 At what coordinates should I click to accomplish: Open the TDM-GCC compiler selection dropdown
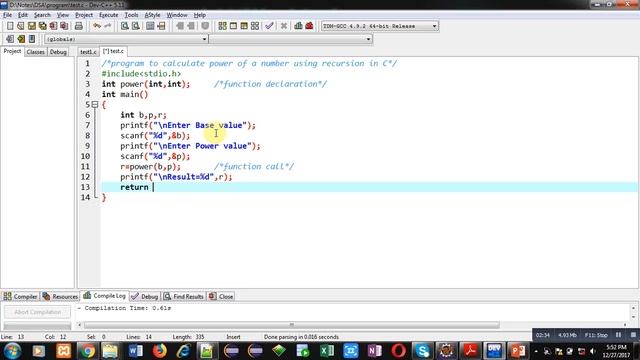coord(380,26)
